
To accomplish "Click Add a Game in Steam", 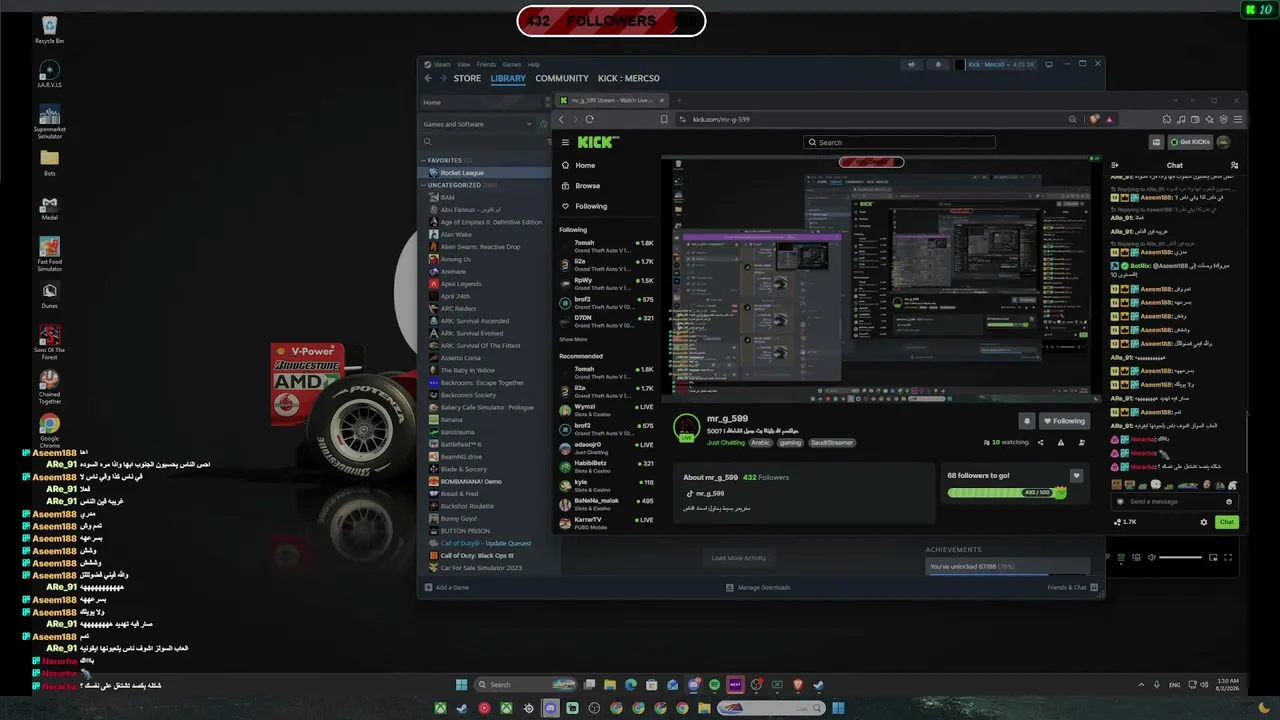I will point(447,588).
